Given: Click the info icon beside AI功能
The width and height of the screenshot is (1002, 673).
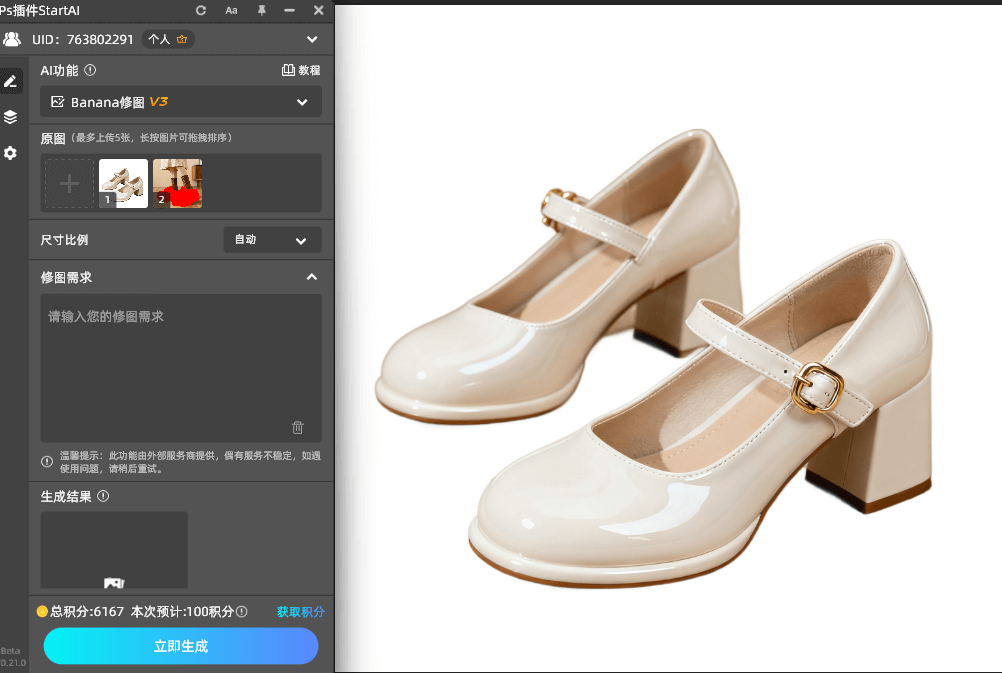Looking at the screenshot, I should (90, 70).
